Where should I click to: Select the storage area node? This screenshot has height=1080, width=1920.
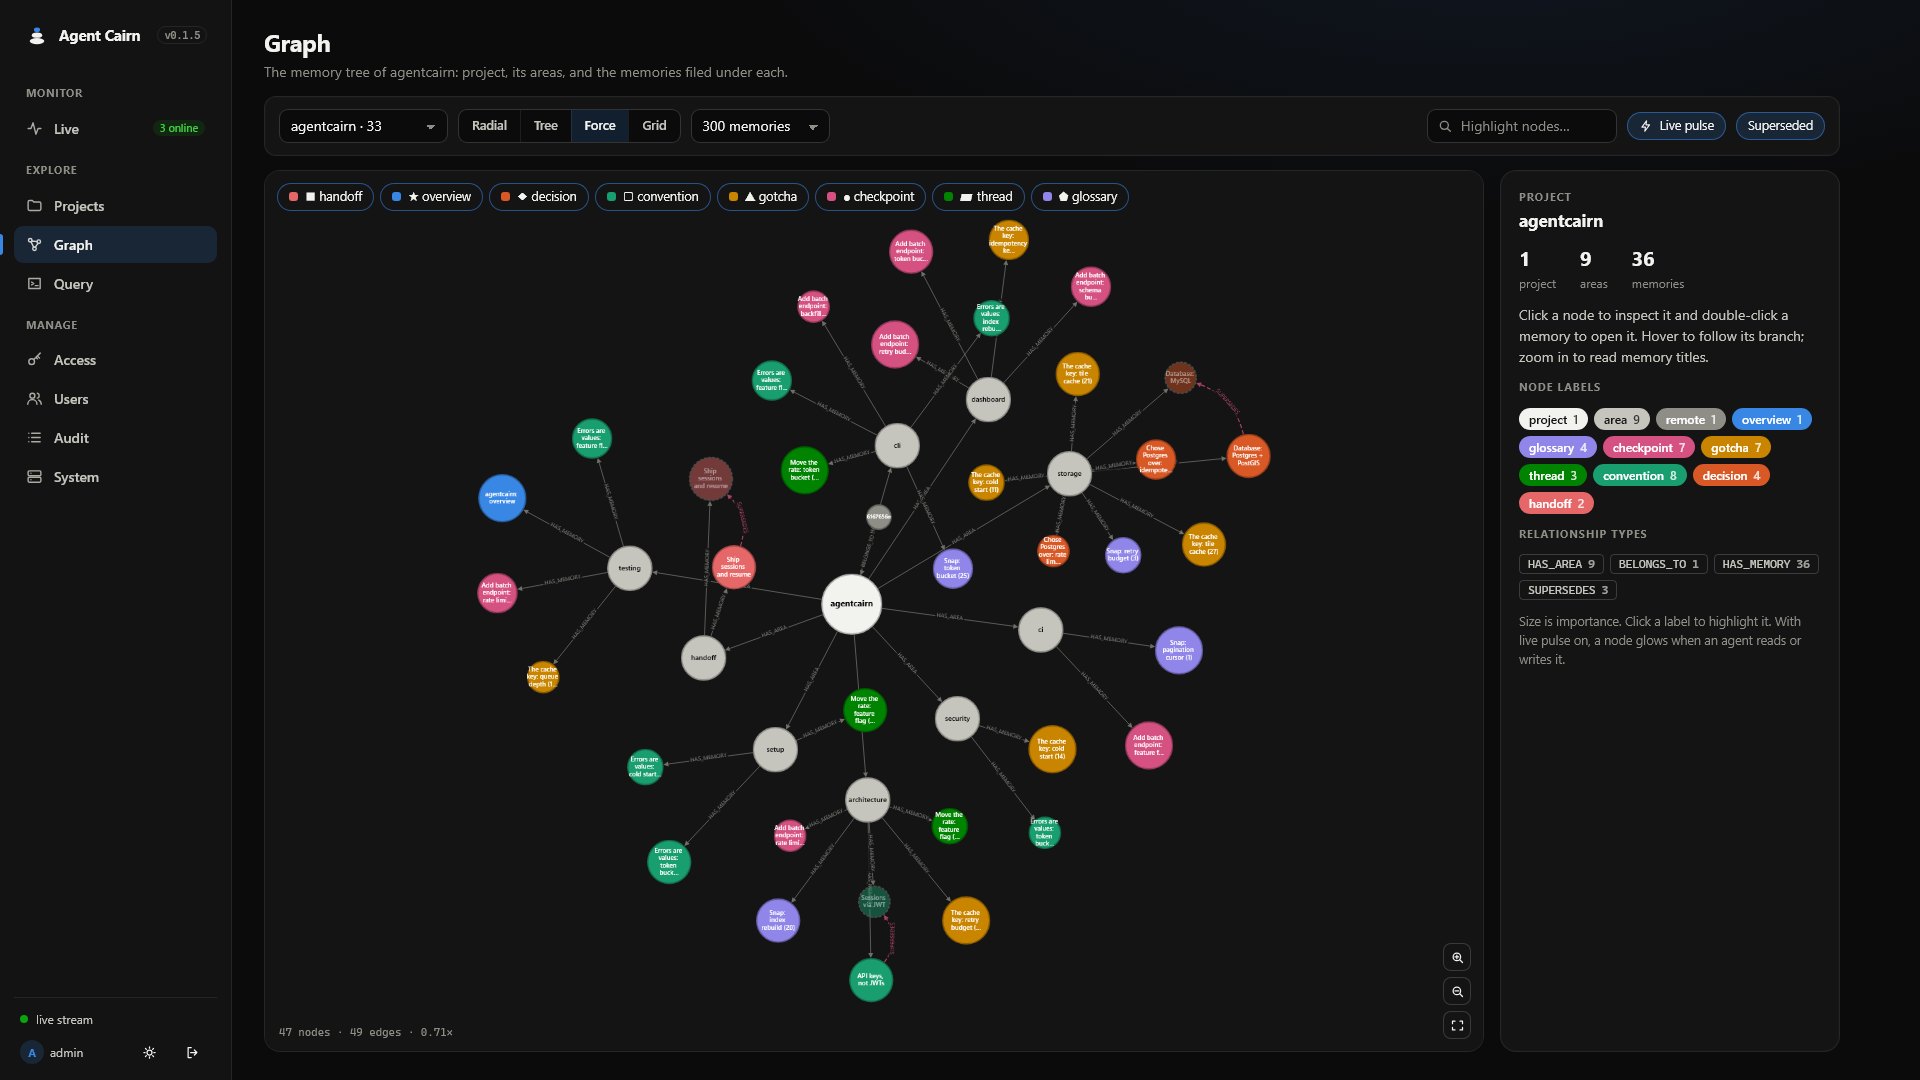click(x=1069, y=474)
